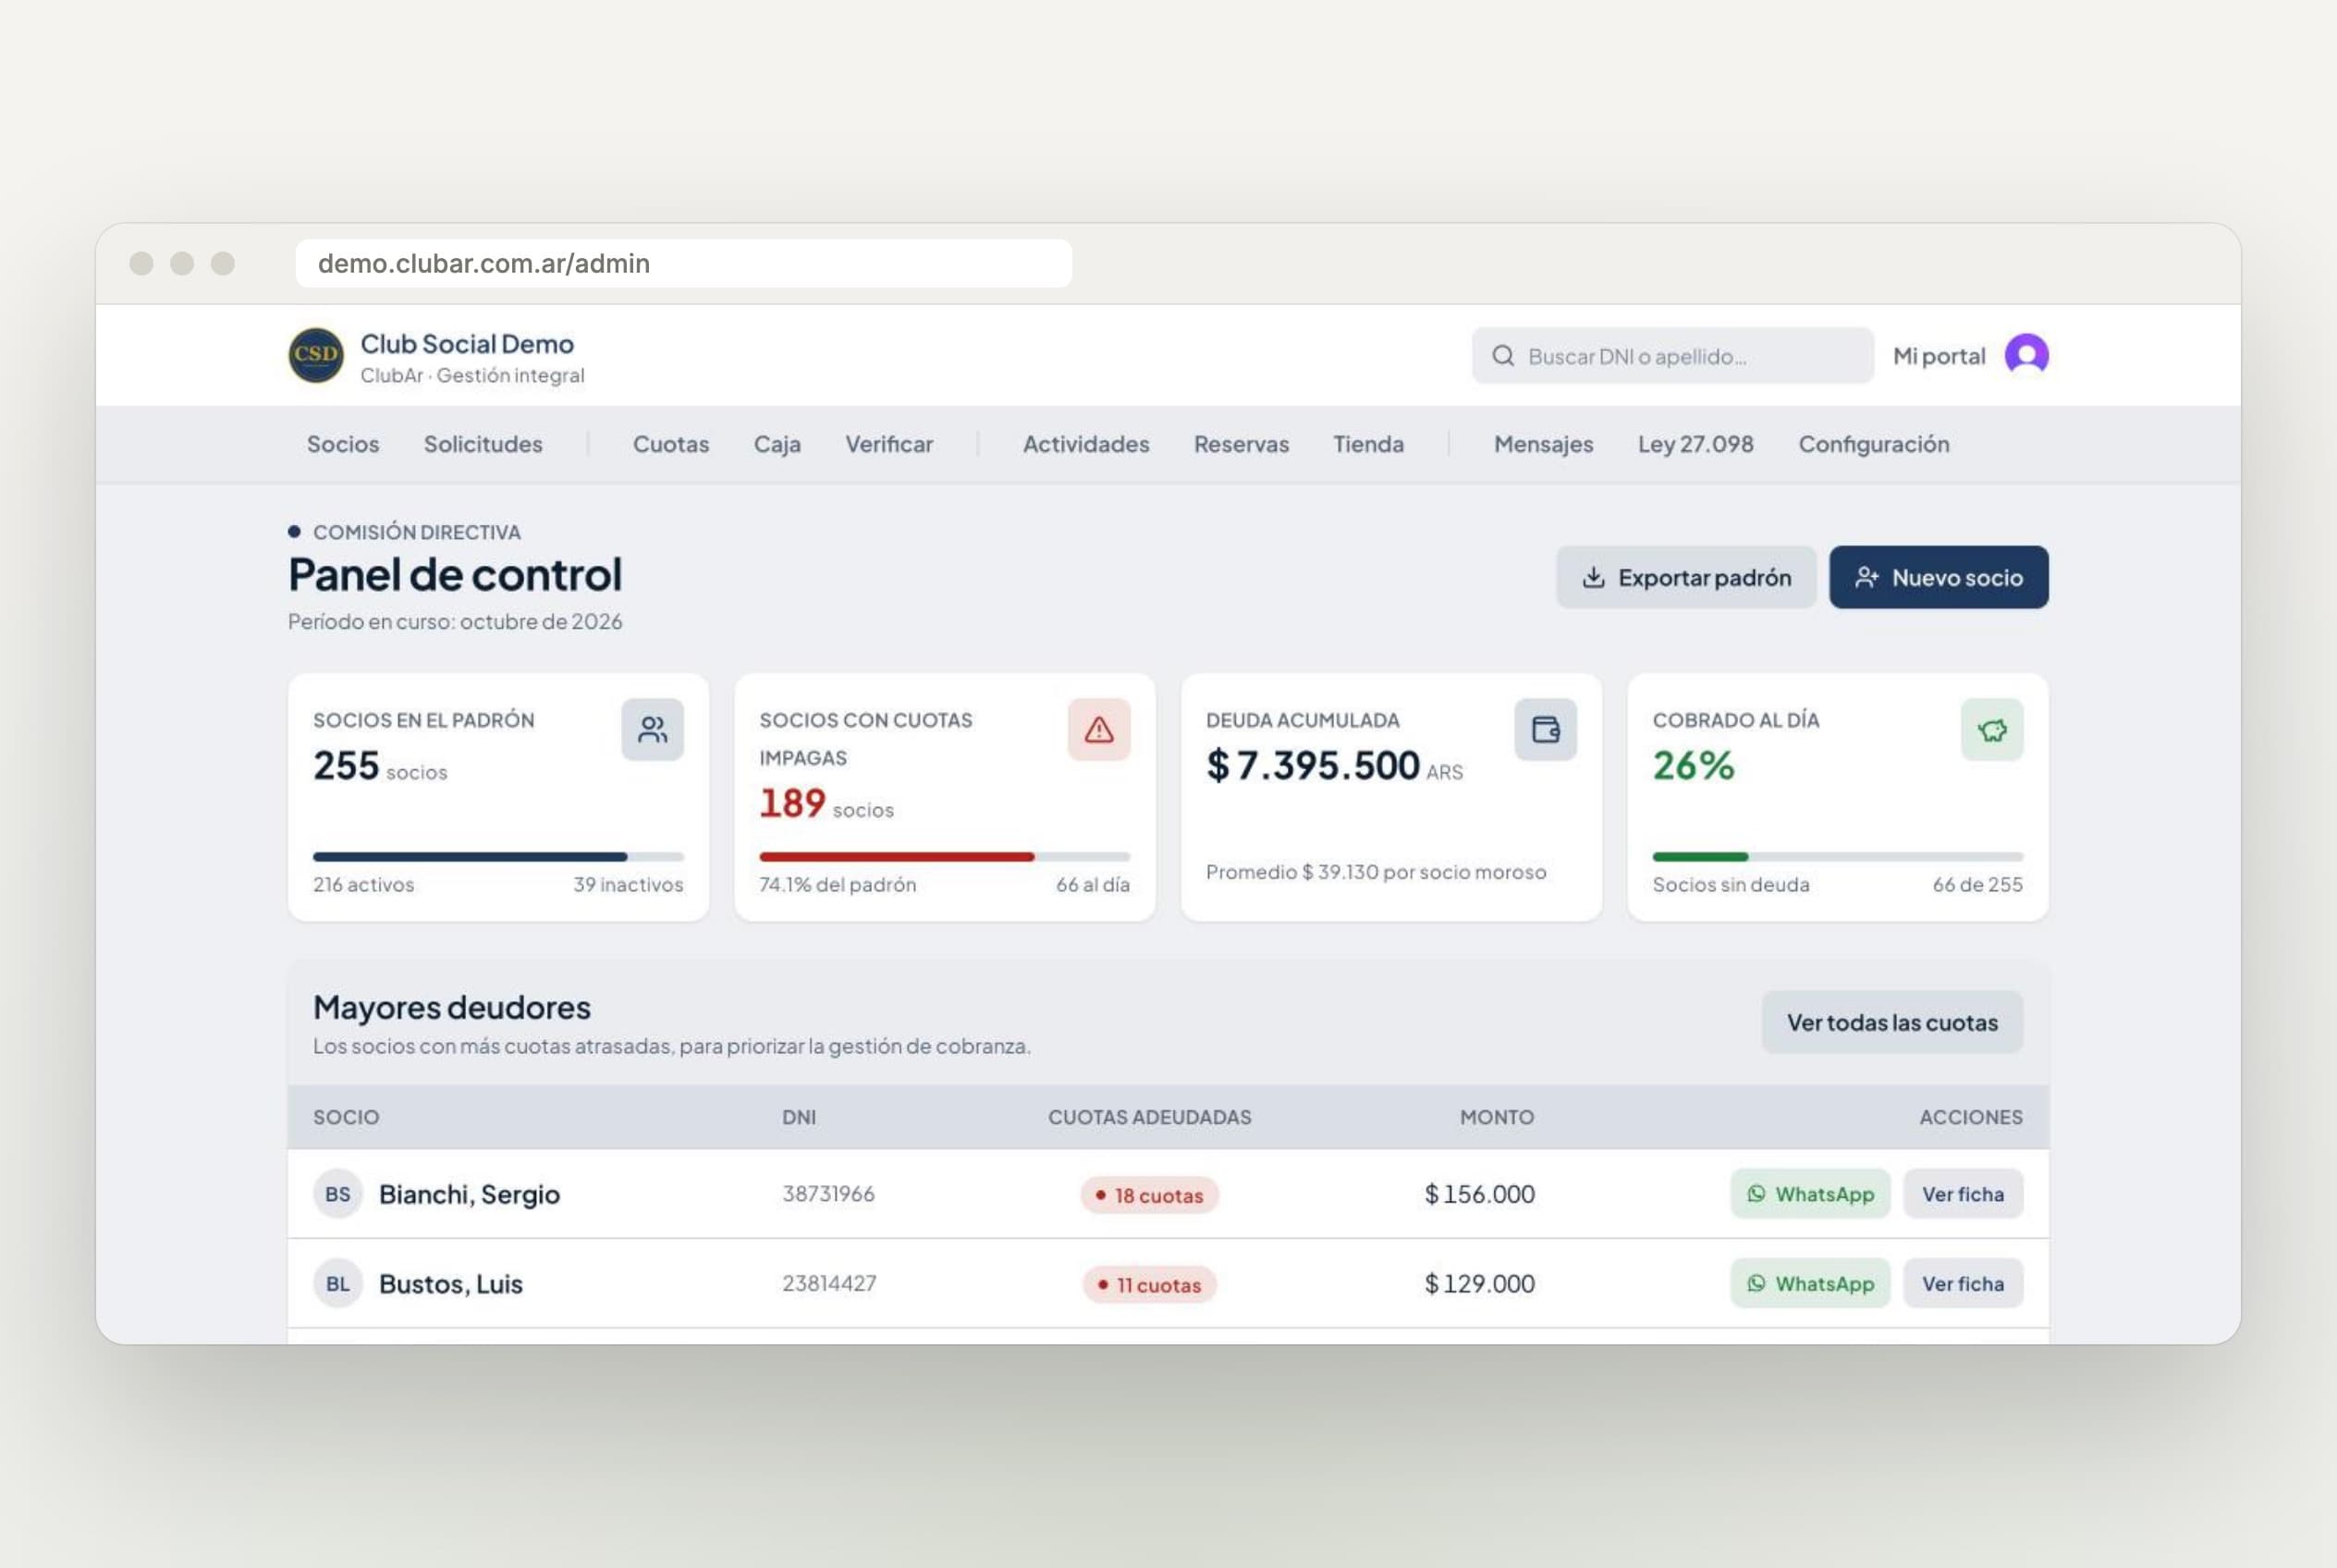Click the BL avatar for Bustos, Luis
The width and height of the screenshot is (2337, 1568).
coord(338,1284)
